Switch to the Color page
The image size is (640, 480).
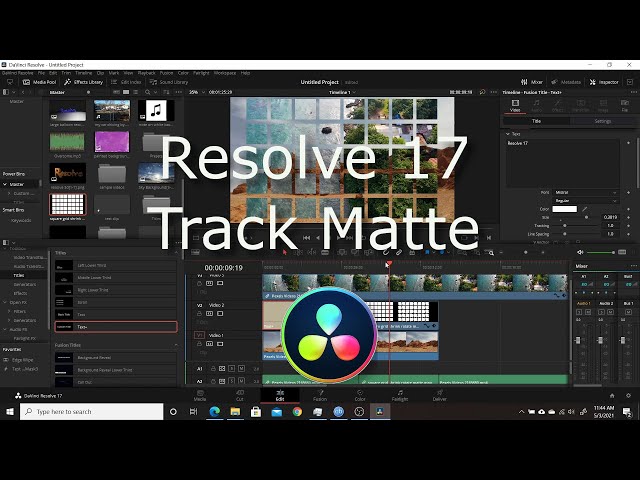tap(360, 396)
